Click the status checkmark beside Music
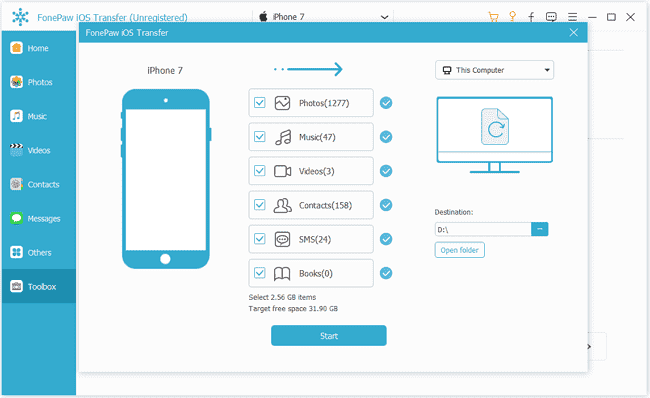 pos(386,136)
